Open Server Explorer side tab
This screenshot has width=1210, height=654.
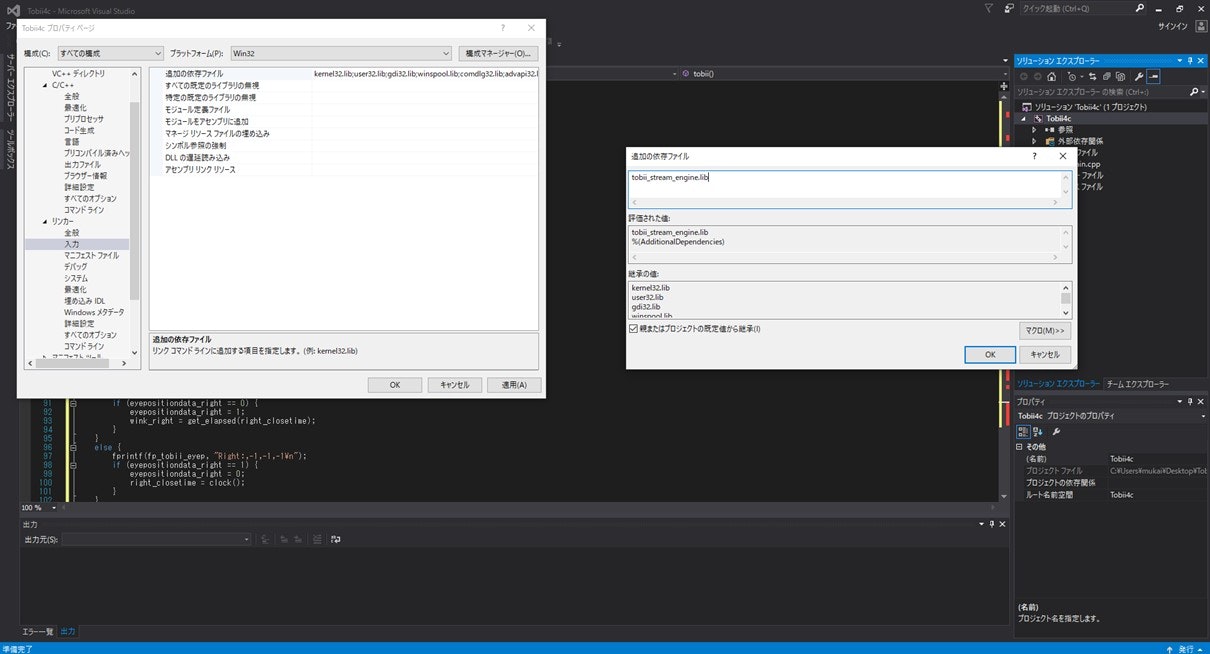(x=9, y=88)
